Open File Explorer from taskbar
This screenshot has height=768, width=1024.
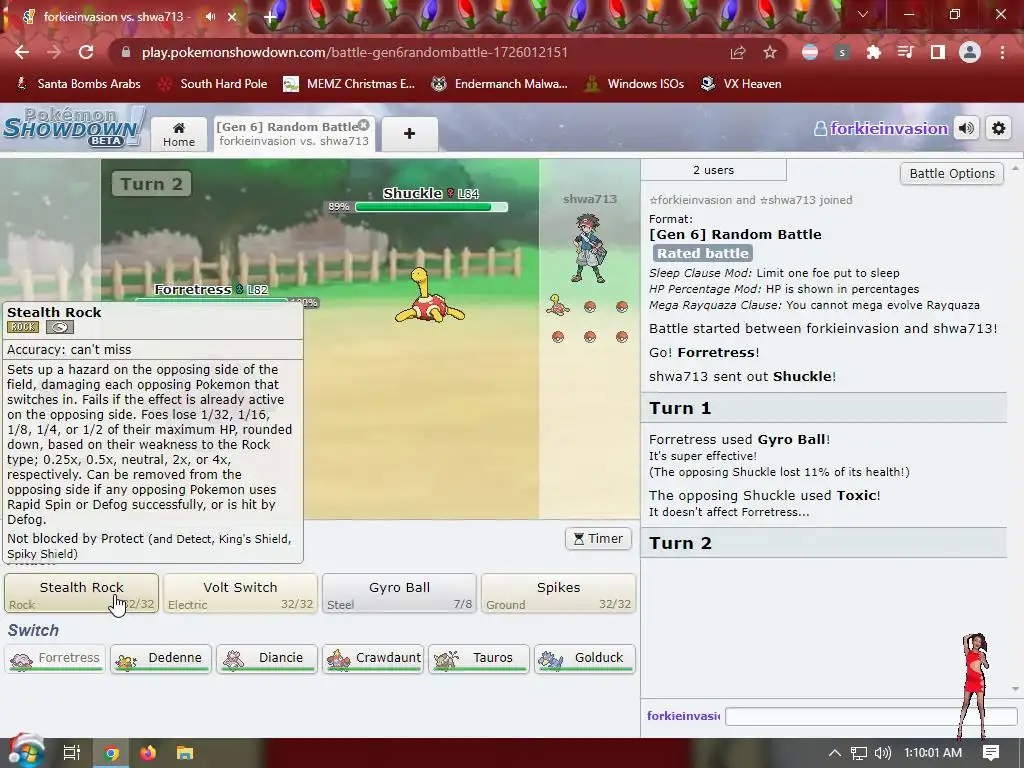[x=185, y=754]
